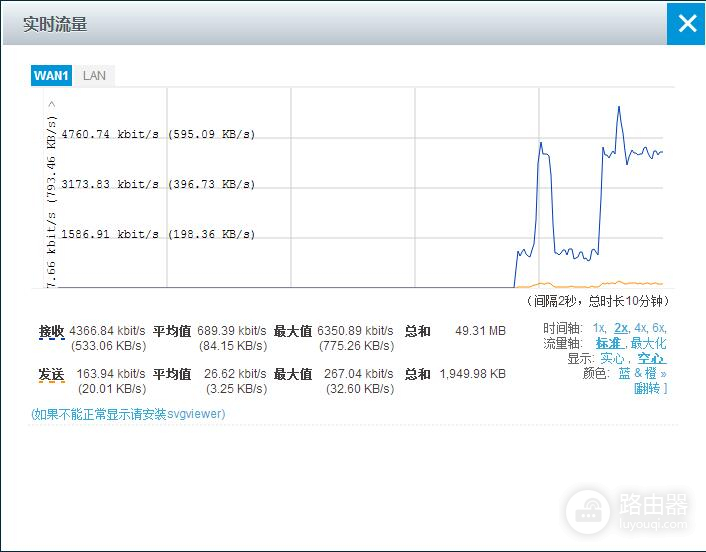Click the 1586.91 kbit/s axis label

110,235
